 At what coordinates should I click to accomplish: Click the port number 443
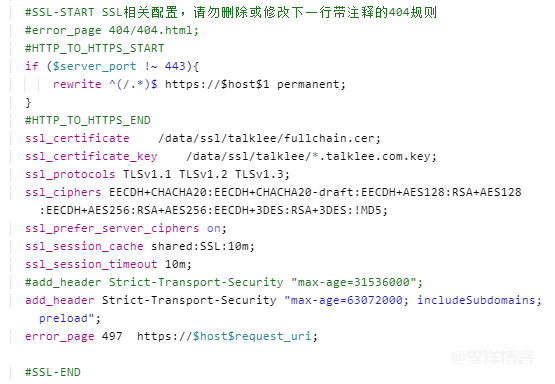click(x=175, y=66)
